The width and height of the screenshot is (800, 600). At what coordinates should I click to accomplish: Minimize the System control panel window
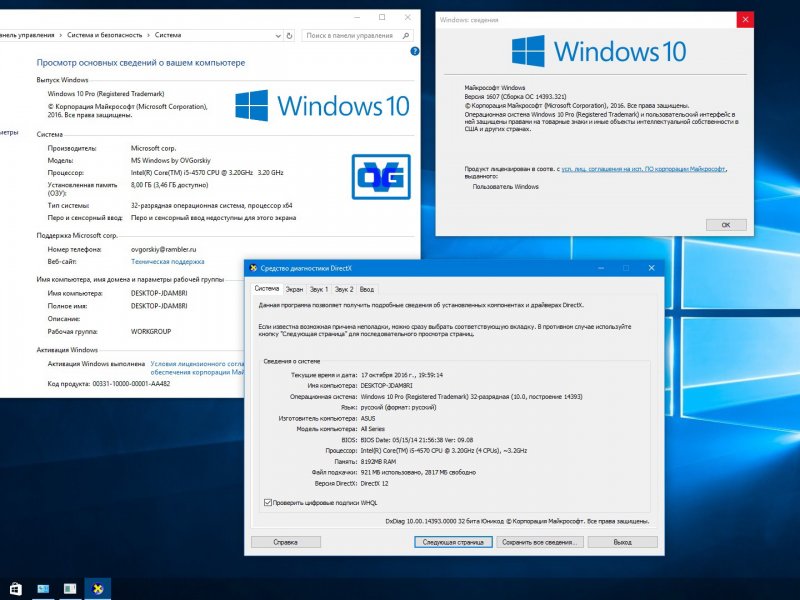click(357, 17)
